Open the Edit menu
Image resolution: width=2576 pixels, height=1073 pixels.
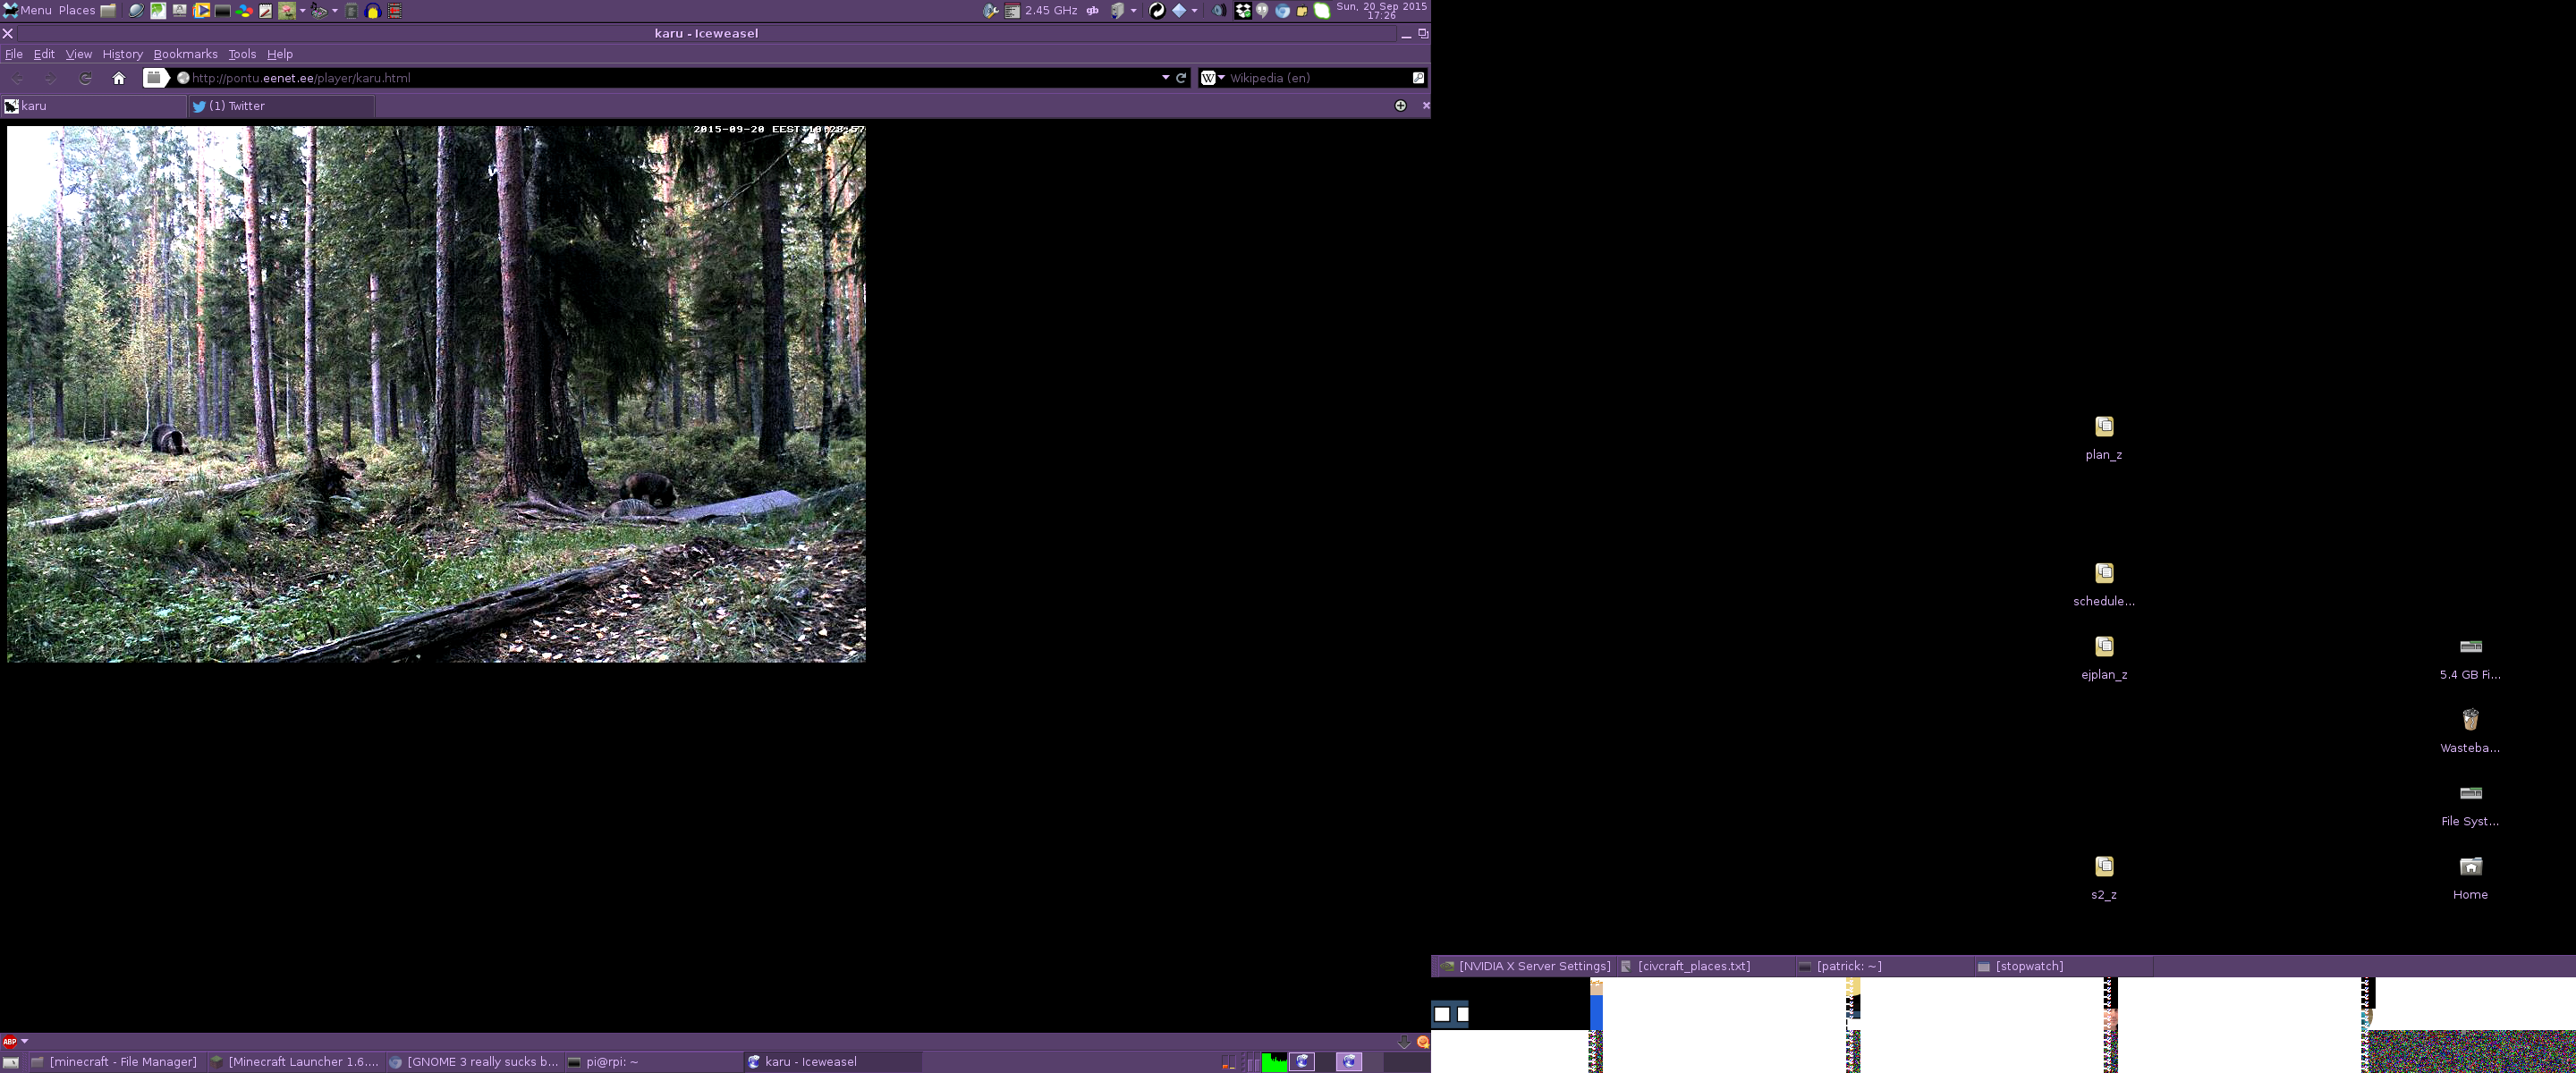44,54
